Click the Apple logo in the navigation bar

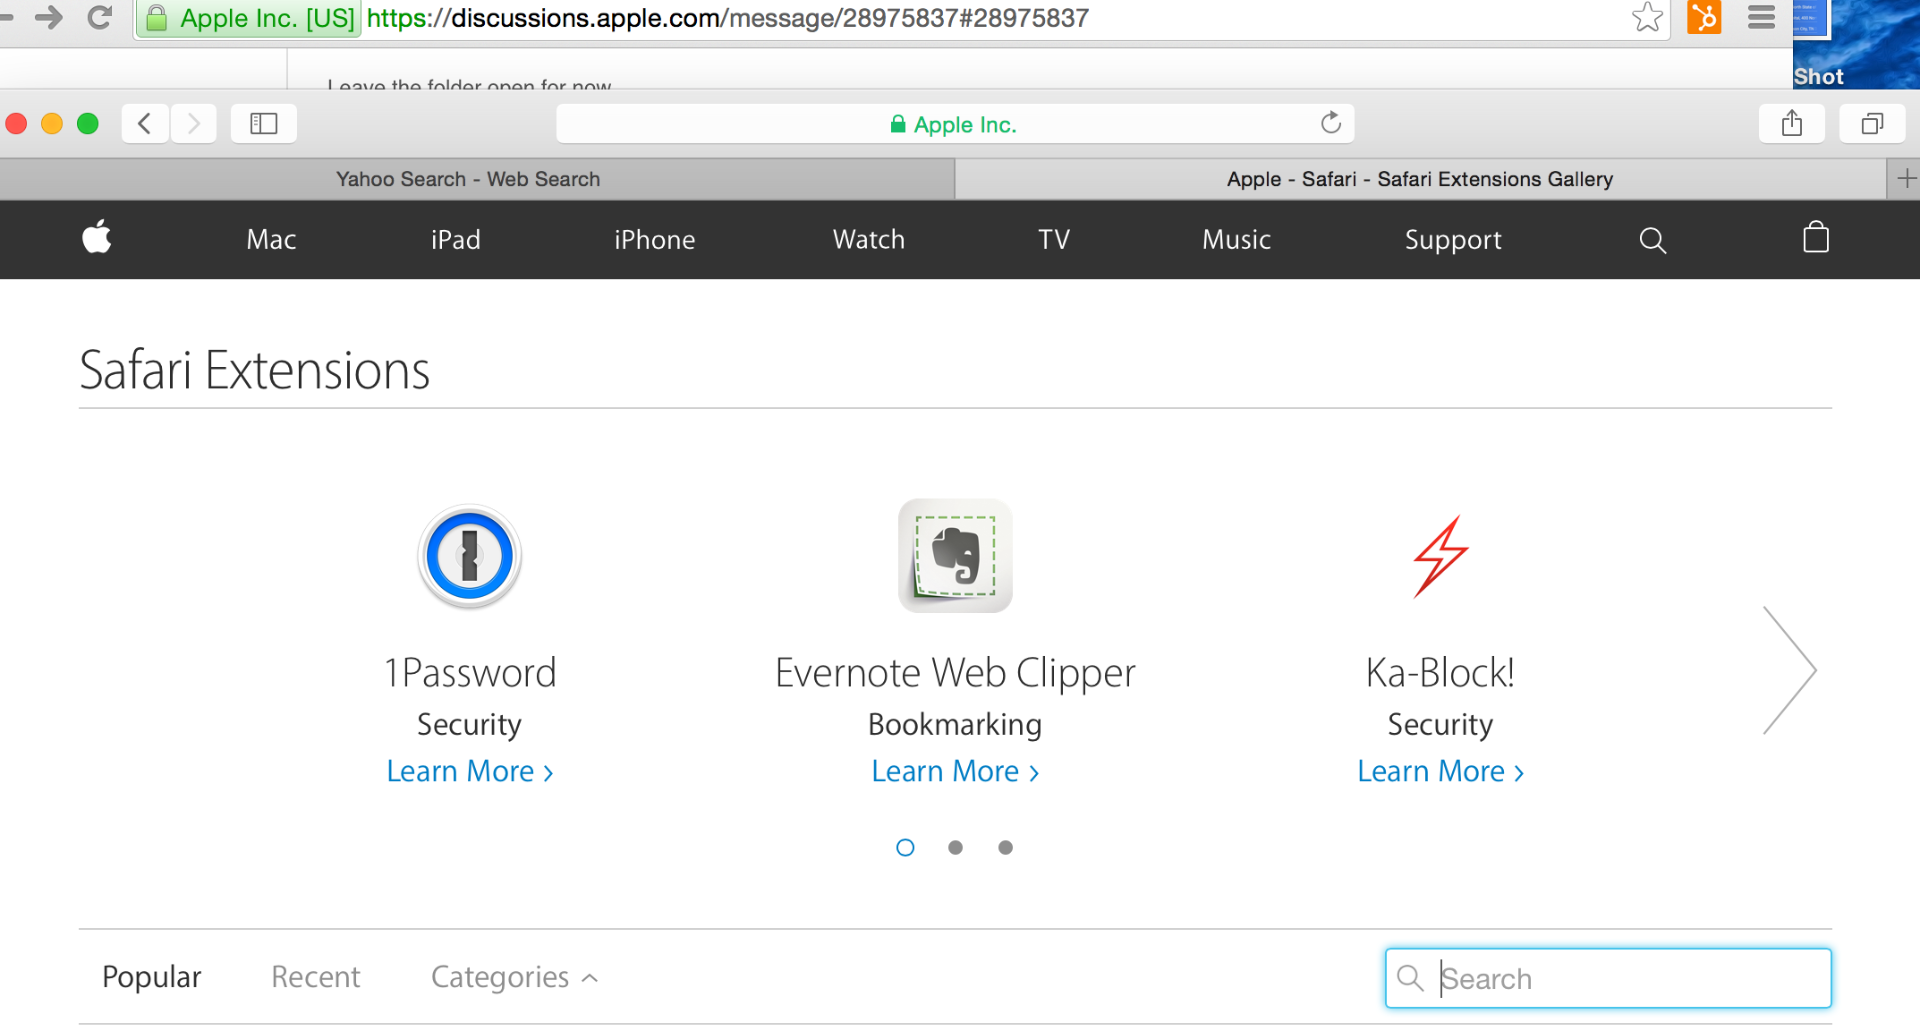pyautogui.click(x=96, y=239)
